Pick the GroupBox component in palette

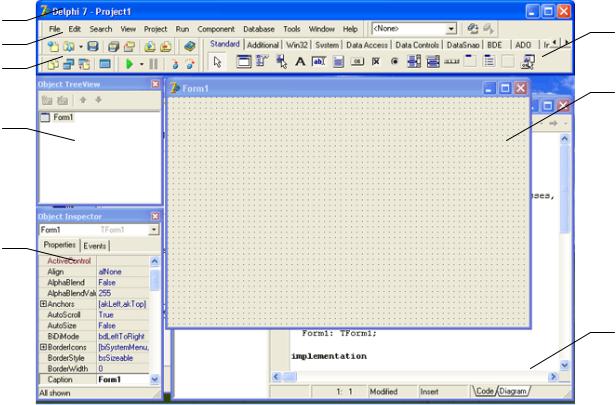(x=470, y=62)
